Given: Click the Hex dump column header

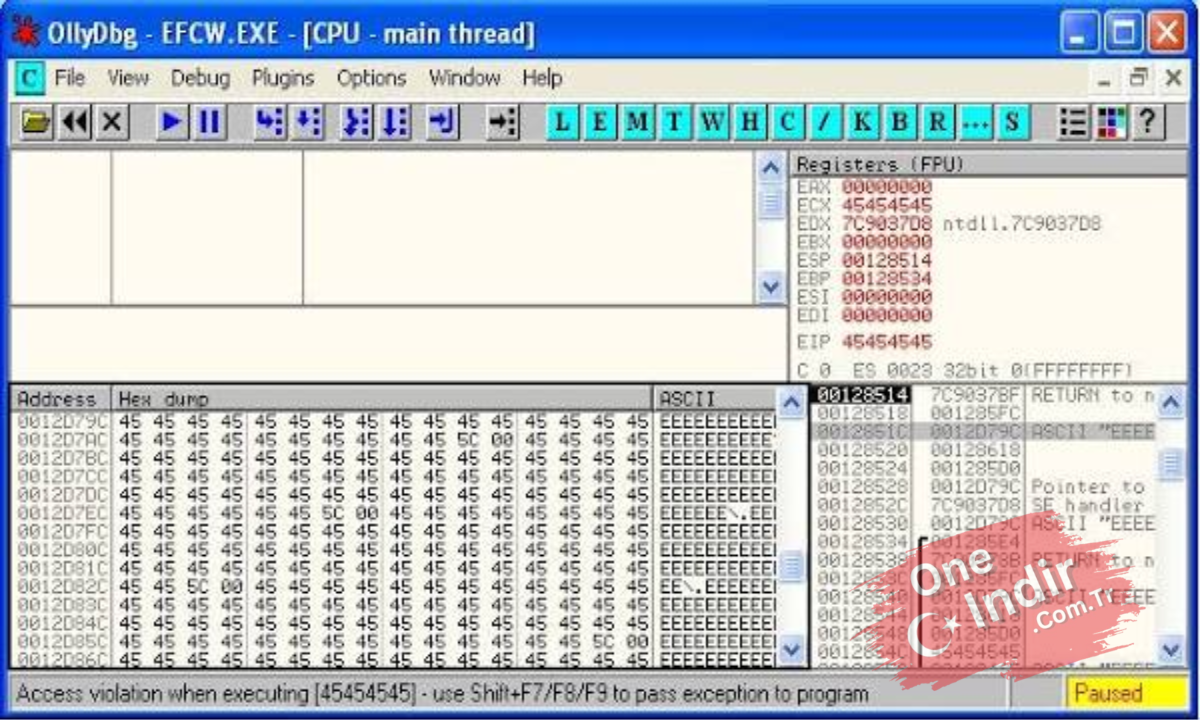Looking at the screenshot, I should click(382, 399).
